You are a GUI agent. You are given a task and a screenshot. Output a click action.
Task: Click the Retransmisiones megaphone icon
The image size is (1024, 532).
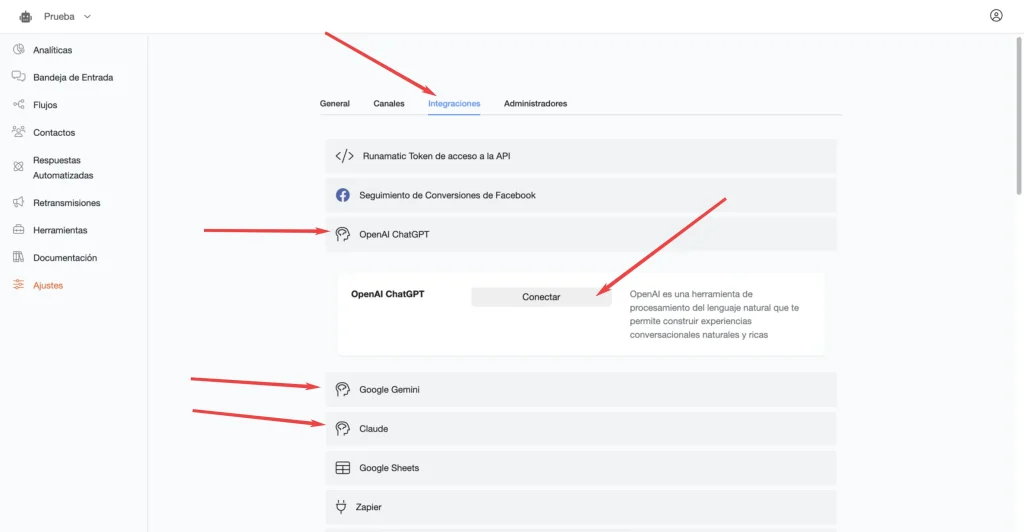(18, 202)
